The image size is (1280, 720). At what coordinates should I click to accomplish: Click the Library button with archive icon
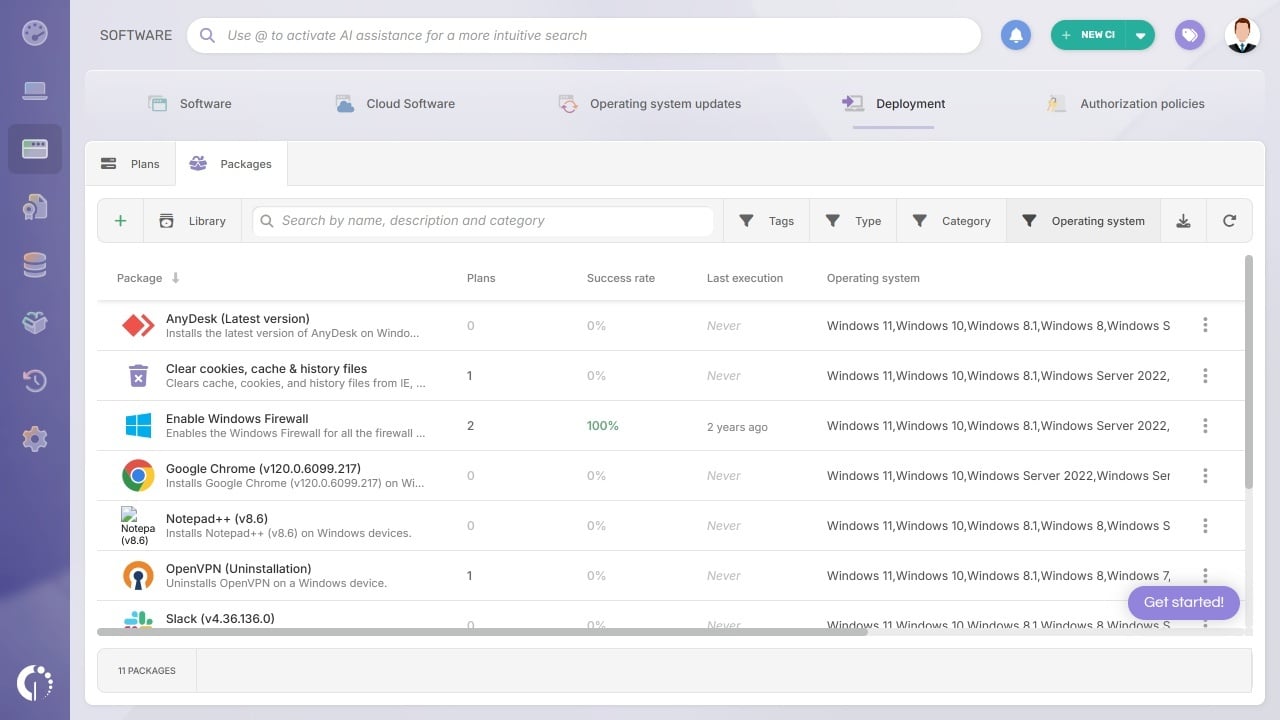tap(193, 220)
